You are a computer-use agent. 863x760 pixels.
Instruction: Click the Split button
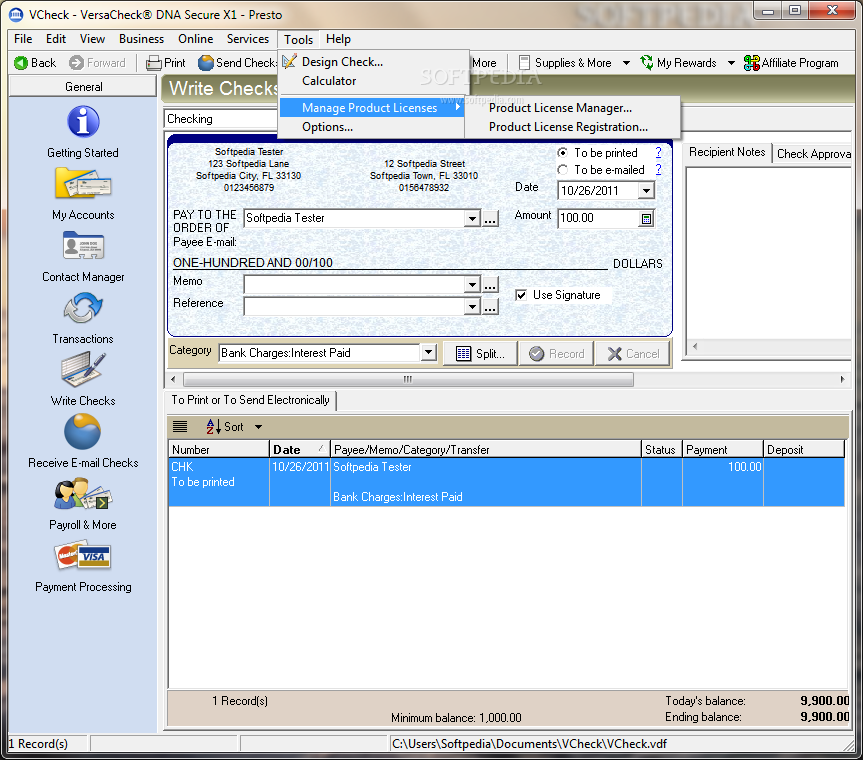(x=480, y=353)
